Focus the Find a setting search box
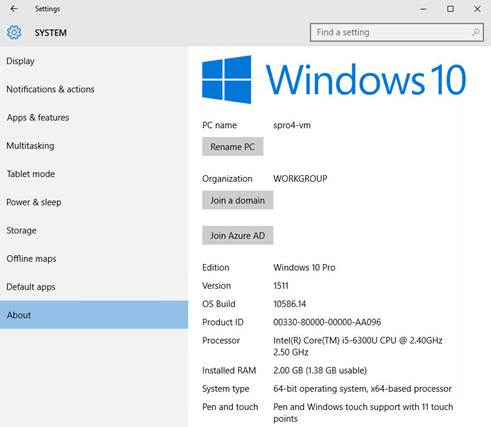The image size is (491, 427). coord(397,32)
